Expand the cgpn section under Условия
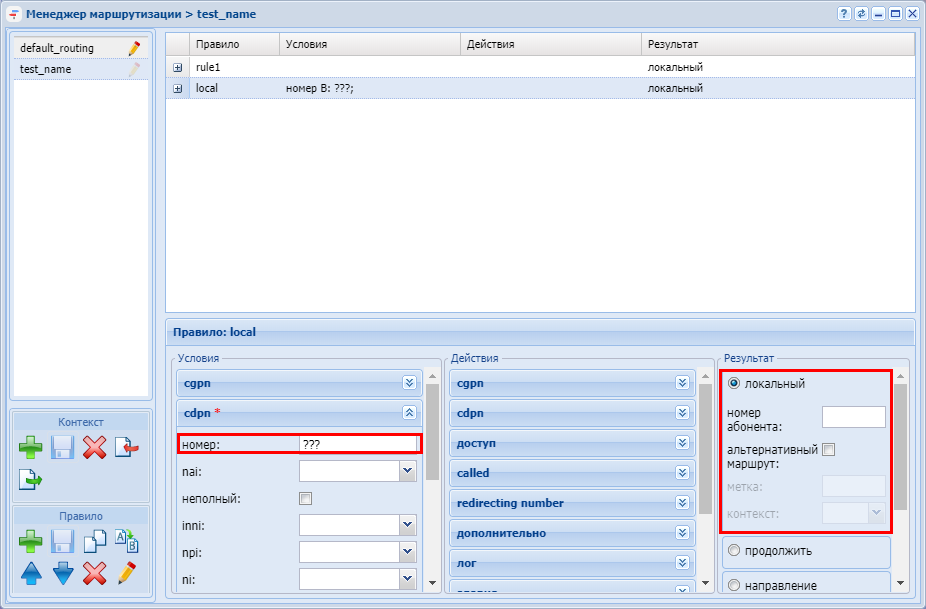The image size is (926, 609). coord(408,382)
